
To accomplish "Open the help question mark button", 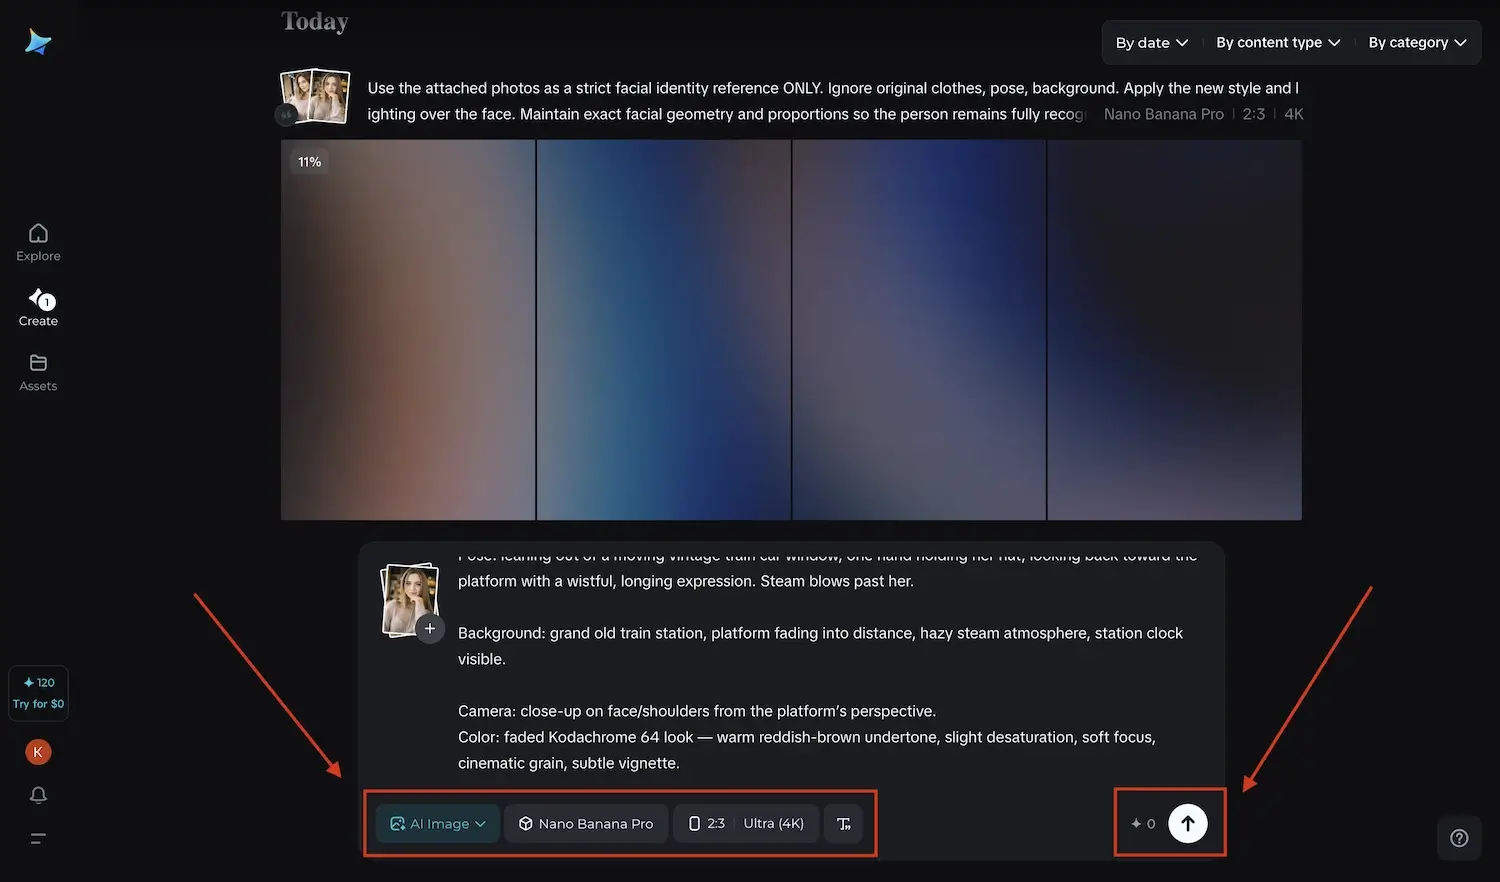I will 1459,838.
